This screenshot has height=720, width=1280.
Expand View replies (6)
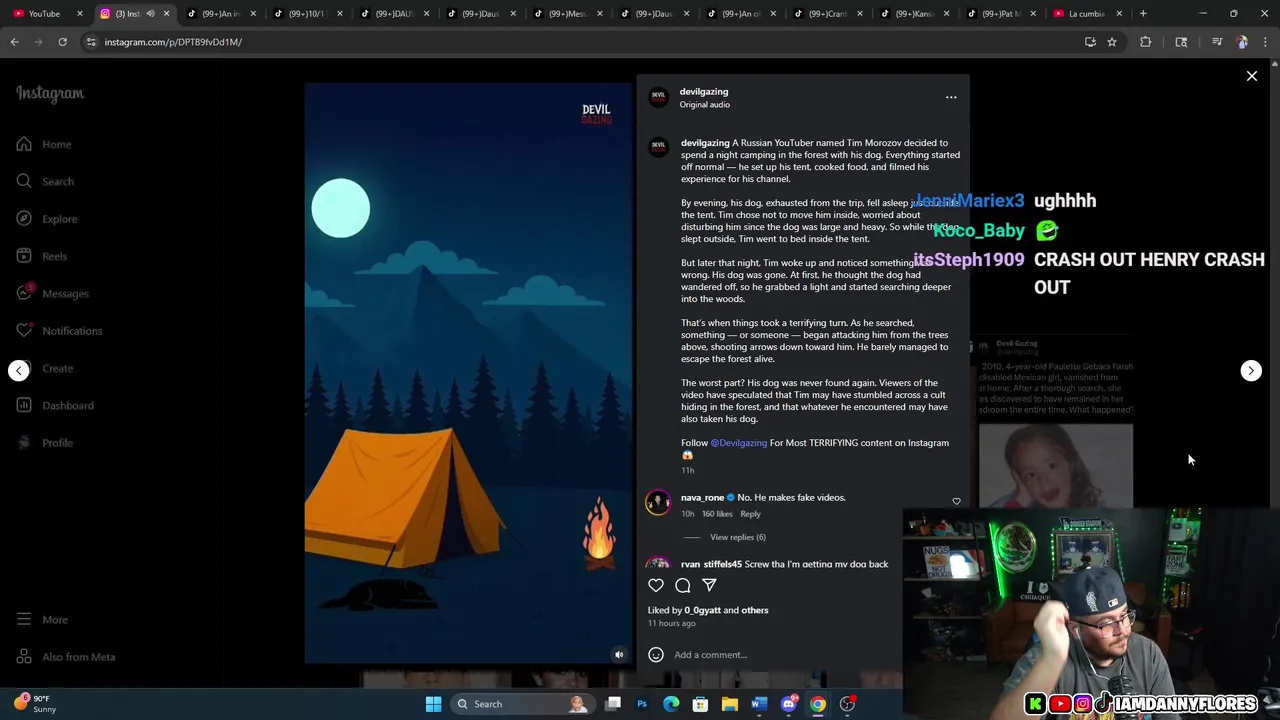738,537
